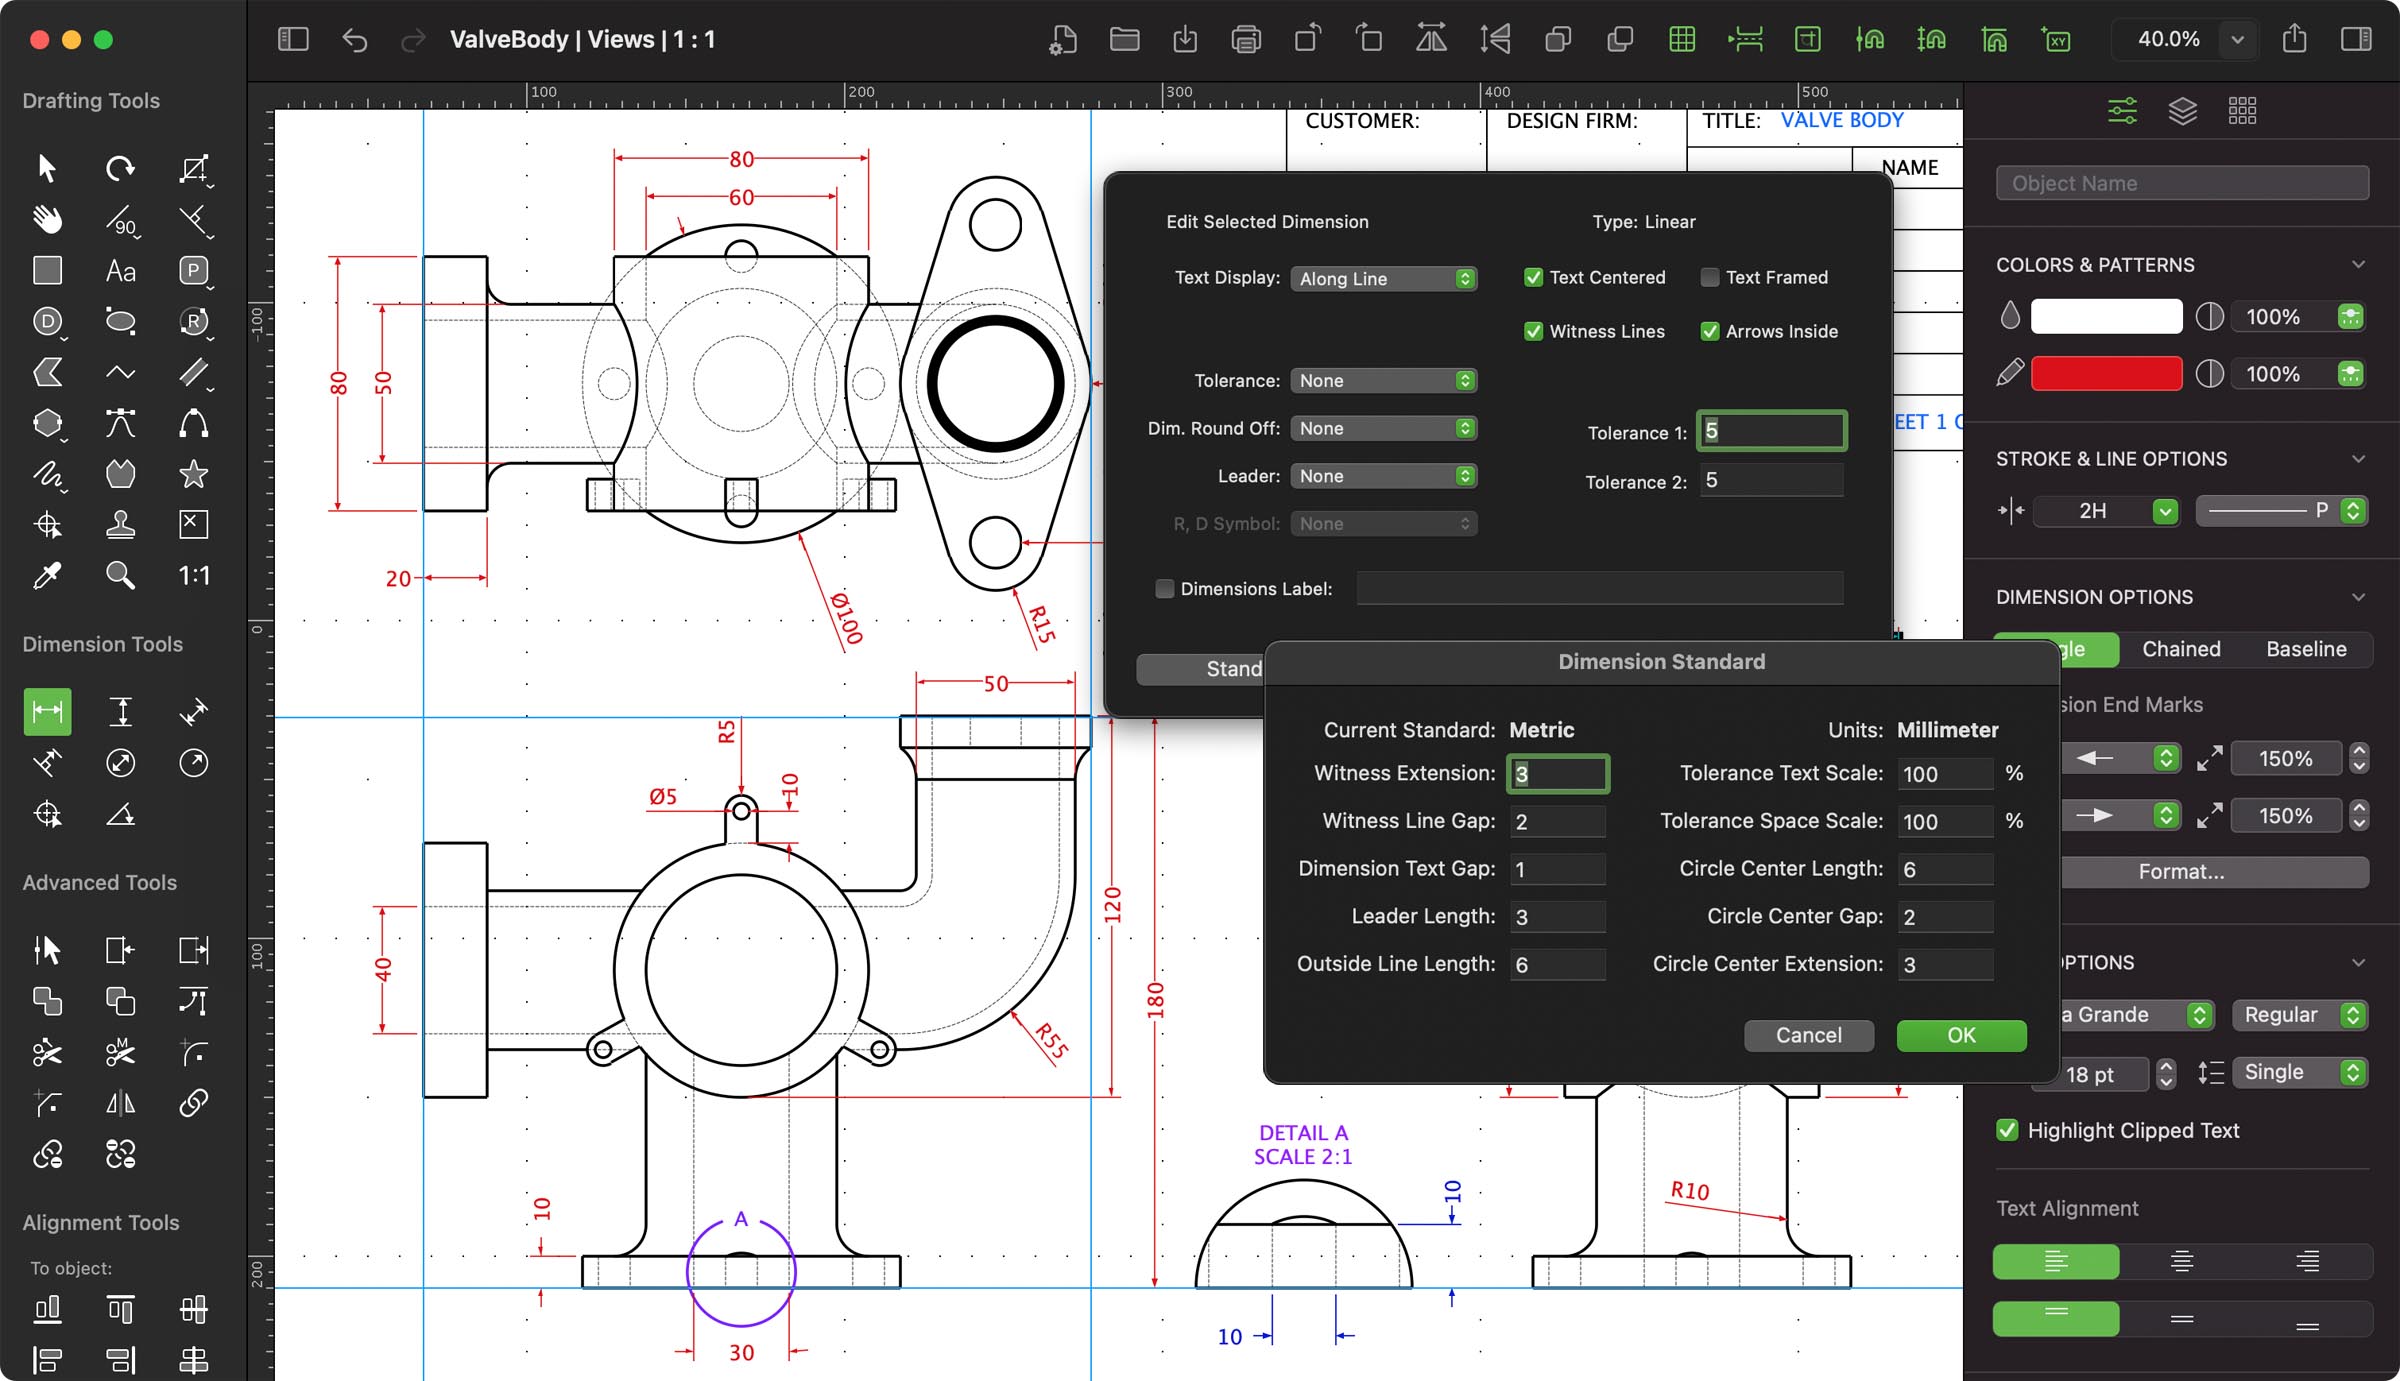The height and width of the screenshot is (1381, 2400).
Task: Click the red stroke color swatch
Action: (2106, 373)
